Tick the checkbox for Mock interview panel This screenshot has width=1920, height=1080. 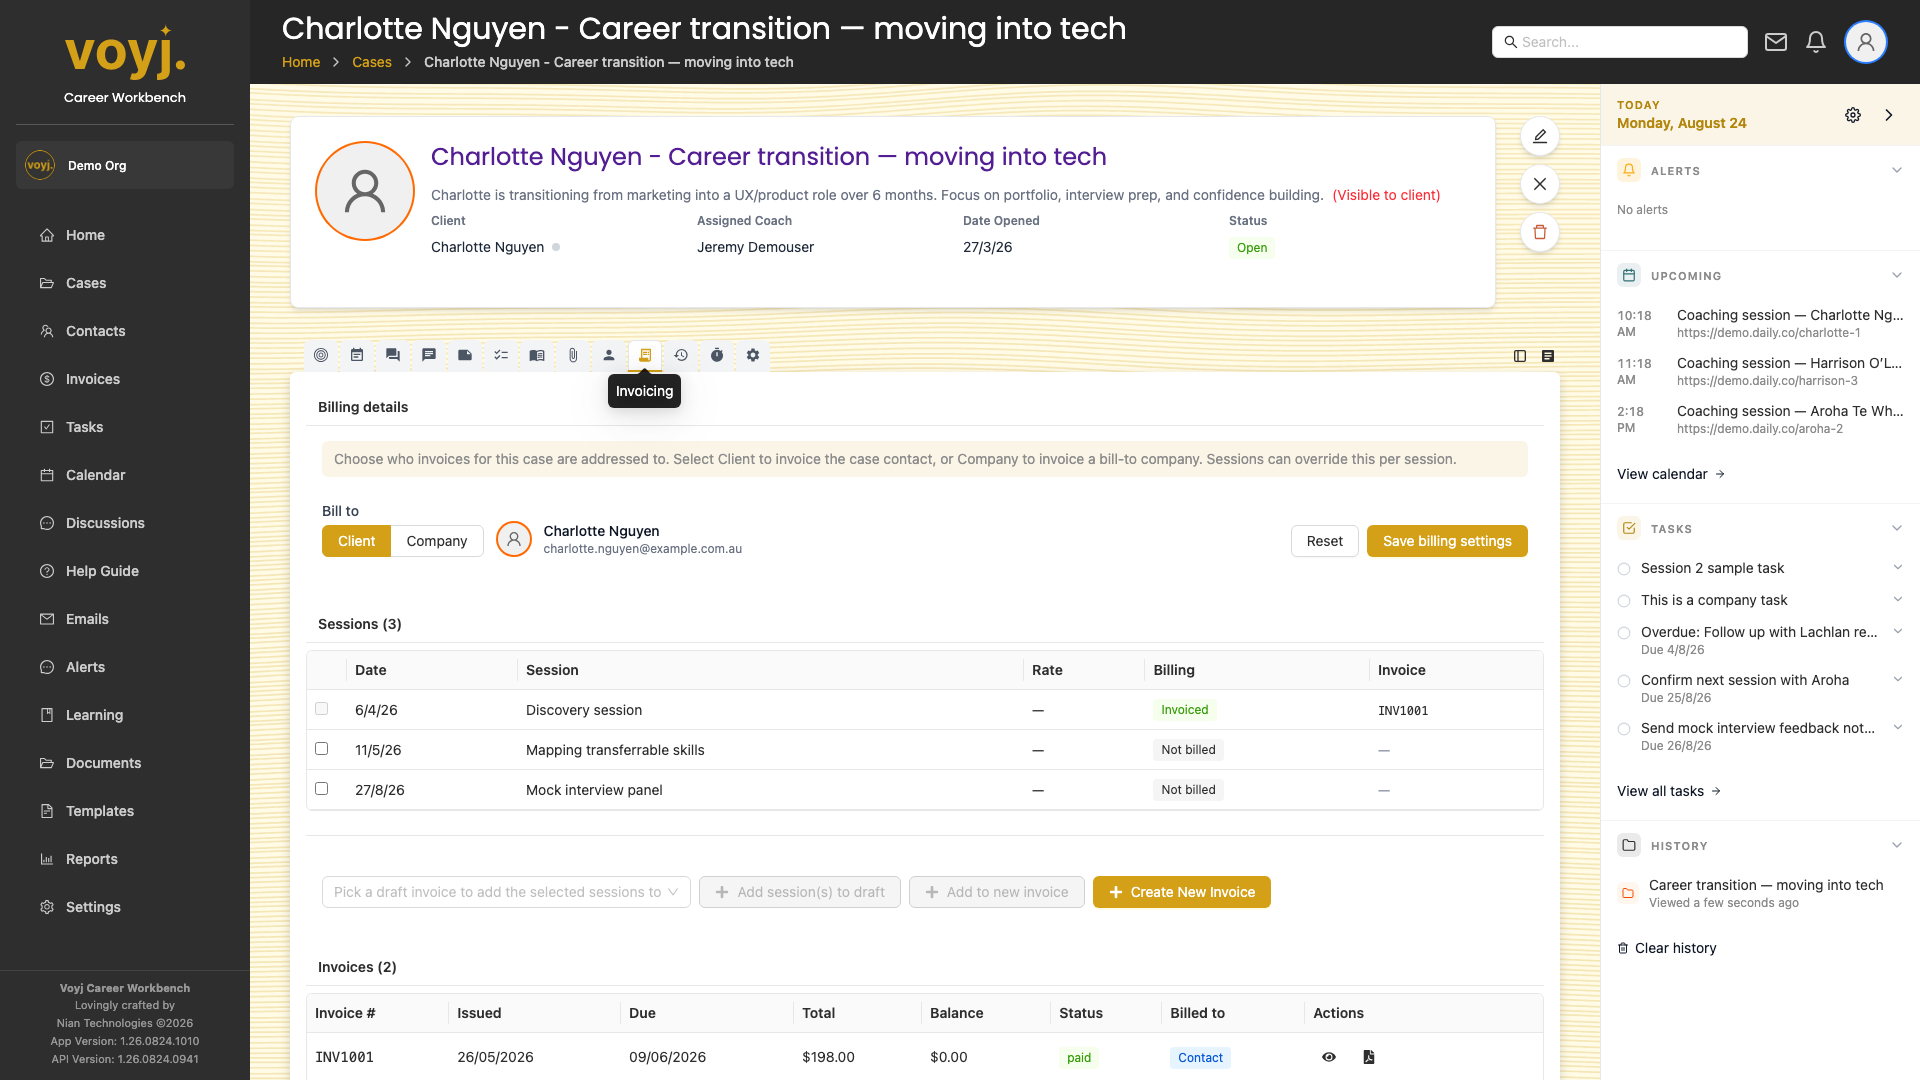pyautogui.click(x=321, y=788)
